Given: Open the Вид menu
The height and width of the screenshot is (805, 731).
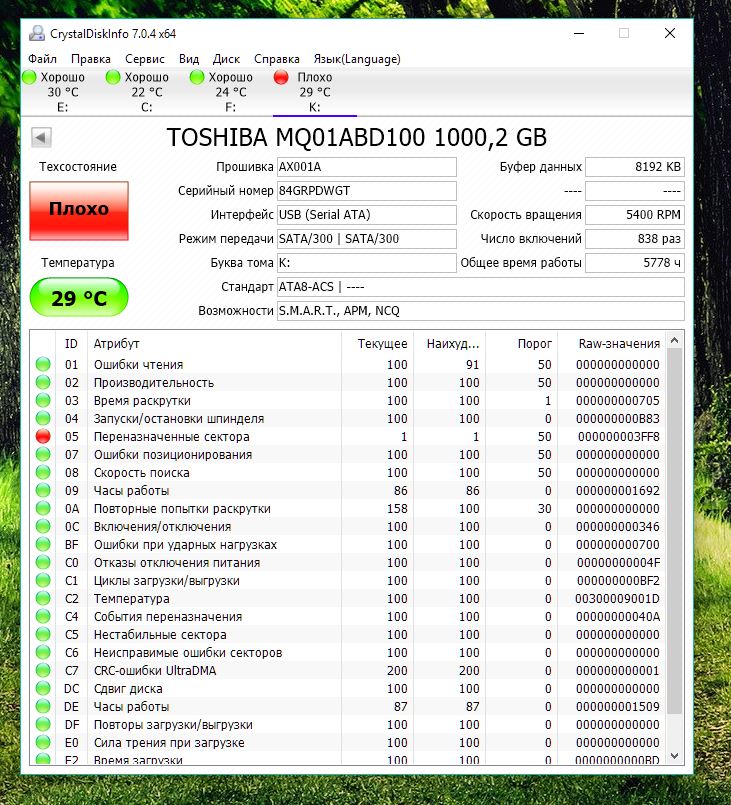Looking at the screenshot, I should (189, 59).
